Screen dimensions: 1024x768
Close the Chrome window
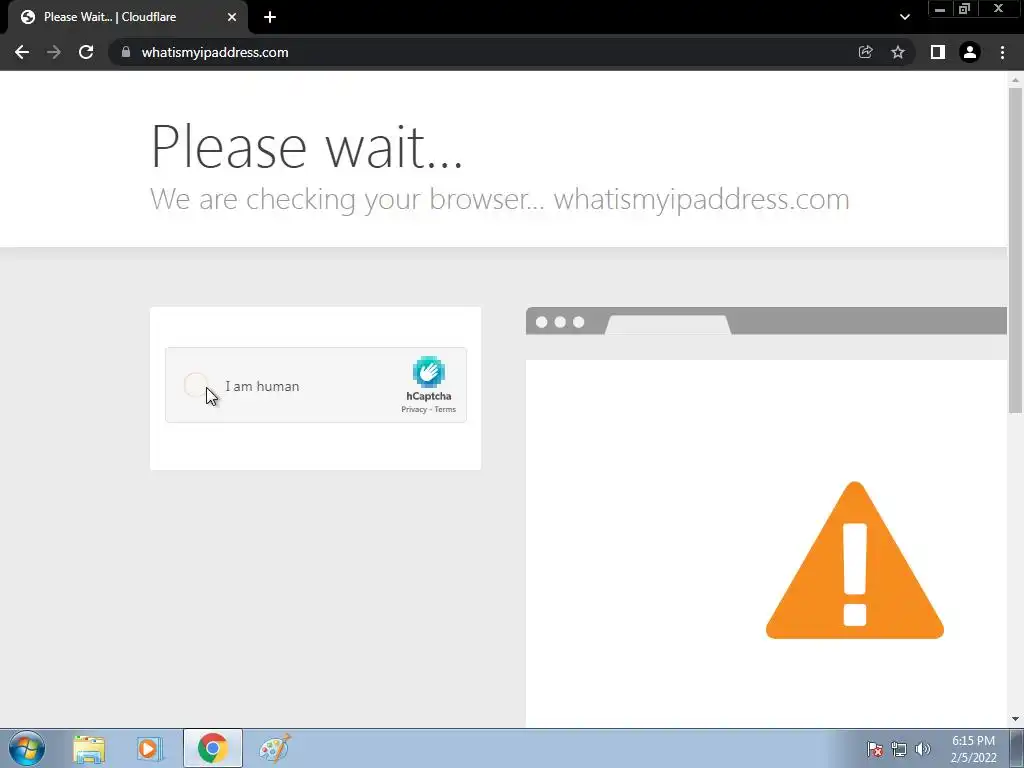click(999, 9)
